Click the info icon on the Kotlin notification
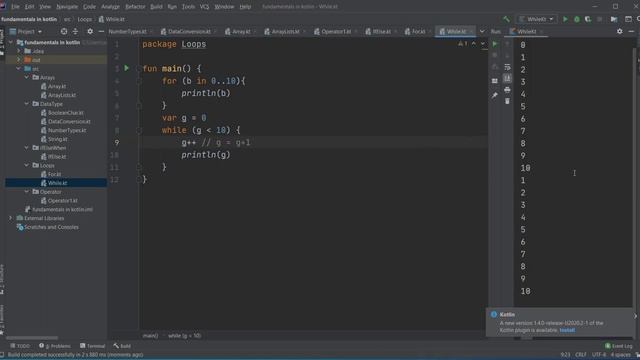This screenshot has width=640, height=360. (493, 314)
